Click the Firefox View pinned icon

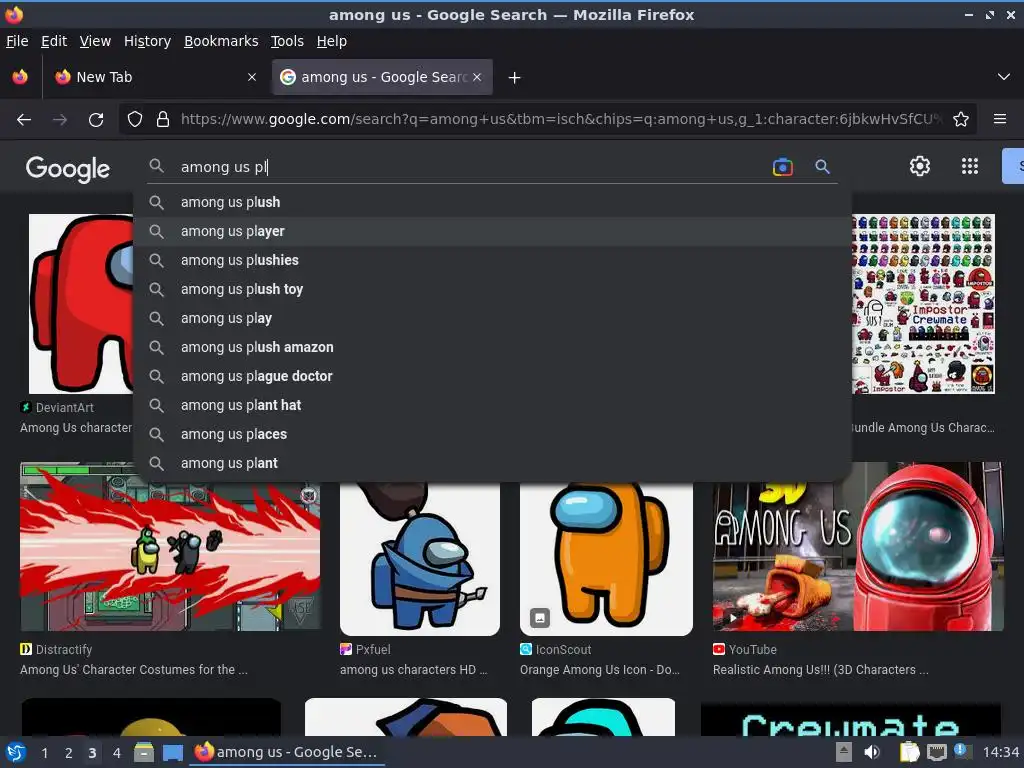pos(20,77)
